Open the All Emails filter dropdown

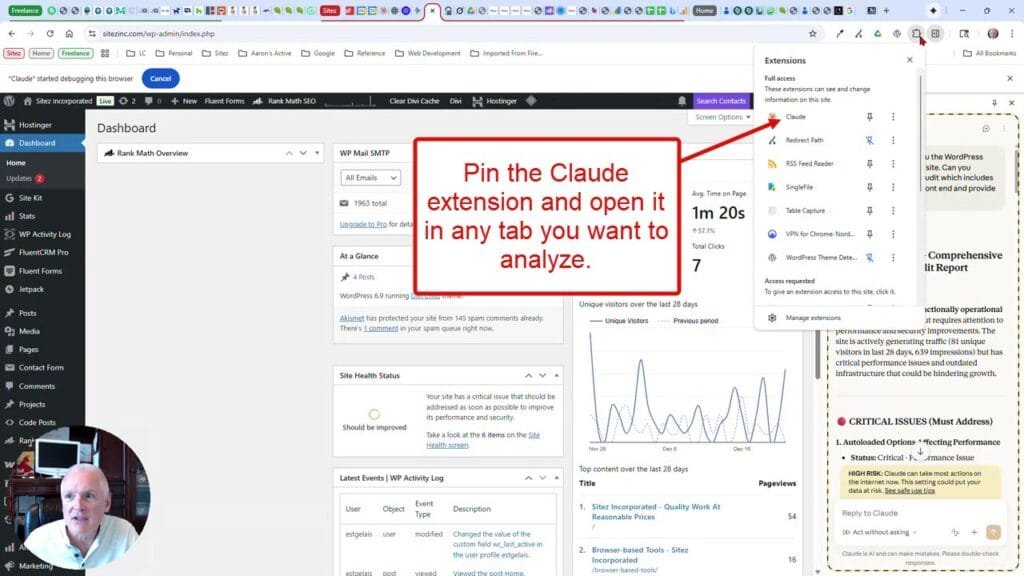pyautogui.click(x=368, y=177)
